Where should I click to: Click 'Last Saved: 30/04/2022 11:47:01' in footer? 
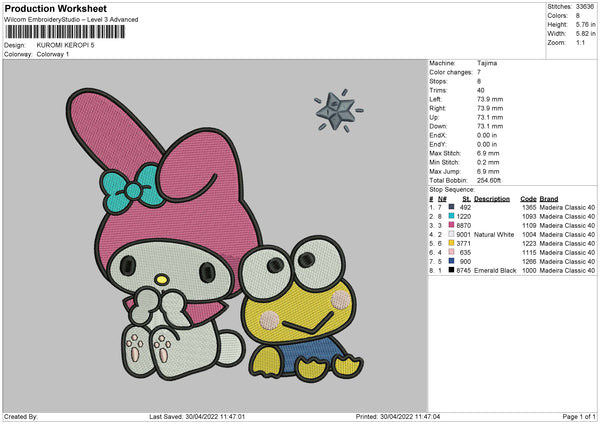pos(197,417)
